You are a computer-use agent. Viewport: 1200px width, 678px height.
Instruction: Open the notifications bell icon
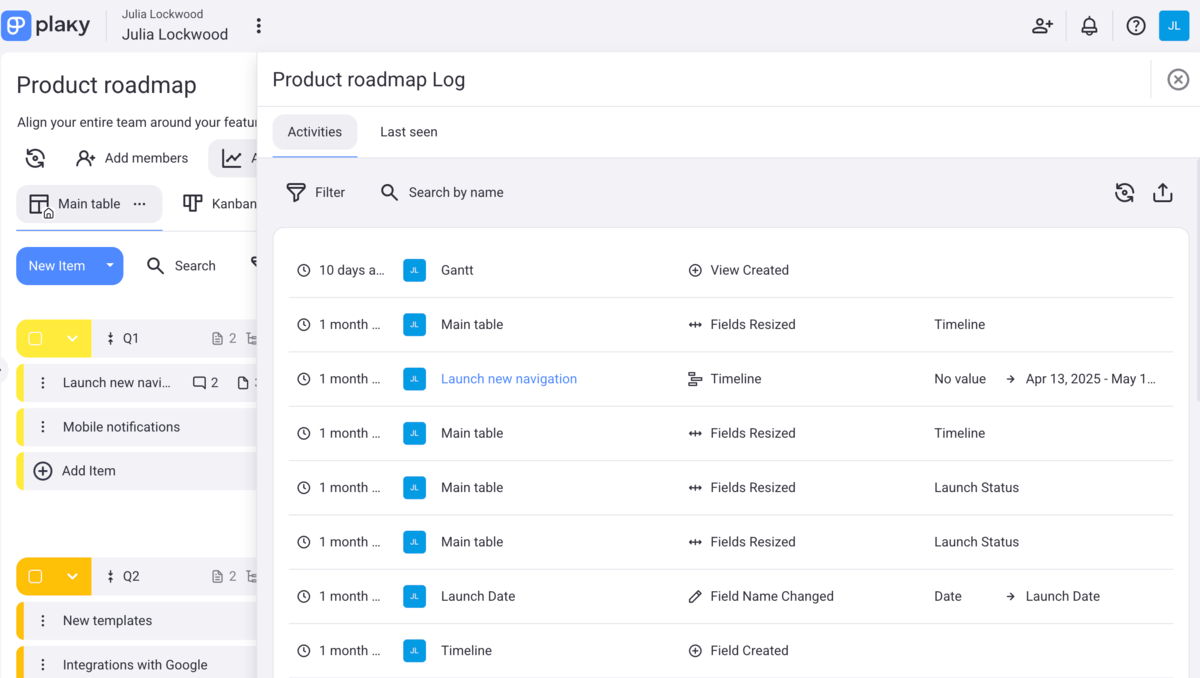click(1089, 25)
